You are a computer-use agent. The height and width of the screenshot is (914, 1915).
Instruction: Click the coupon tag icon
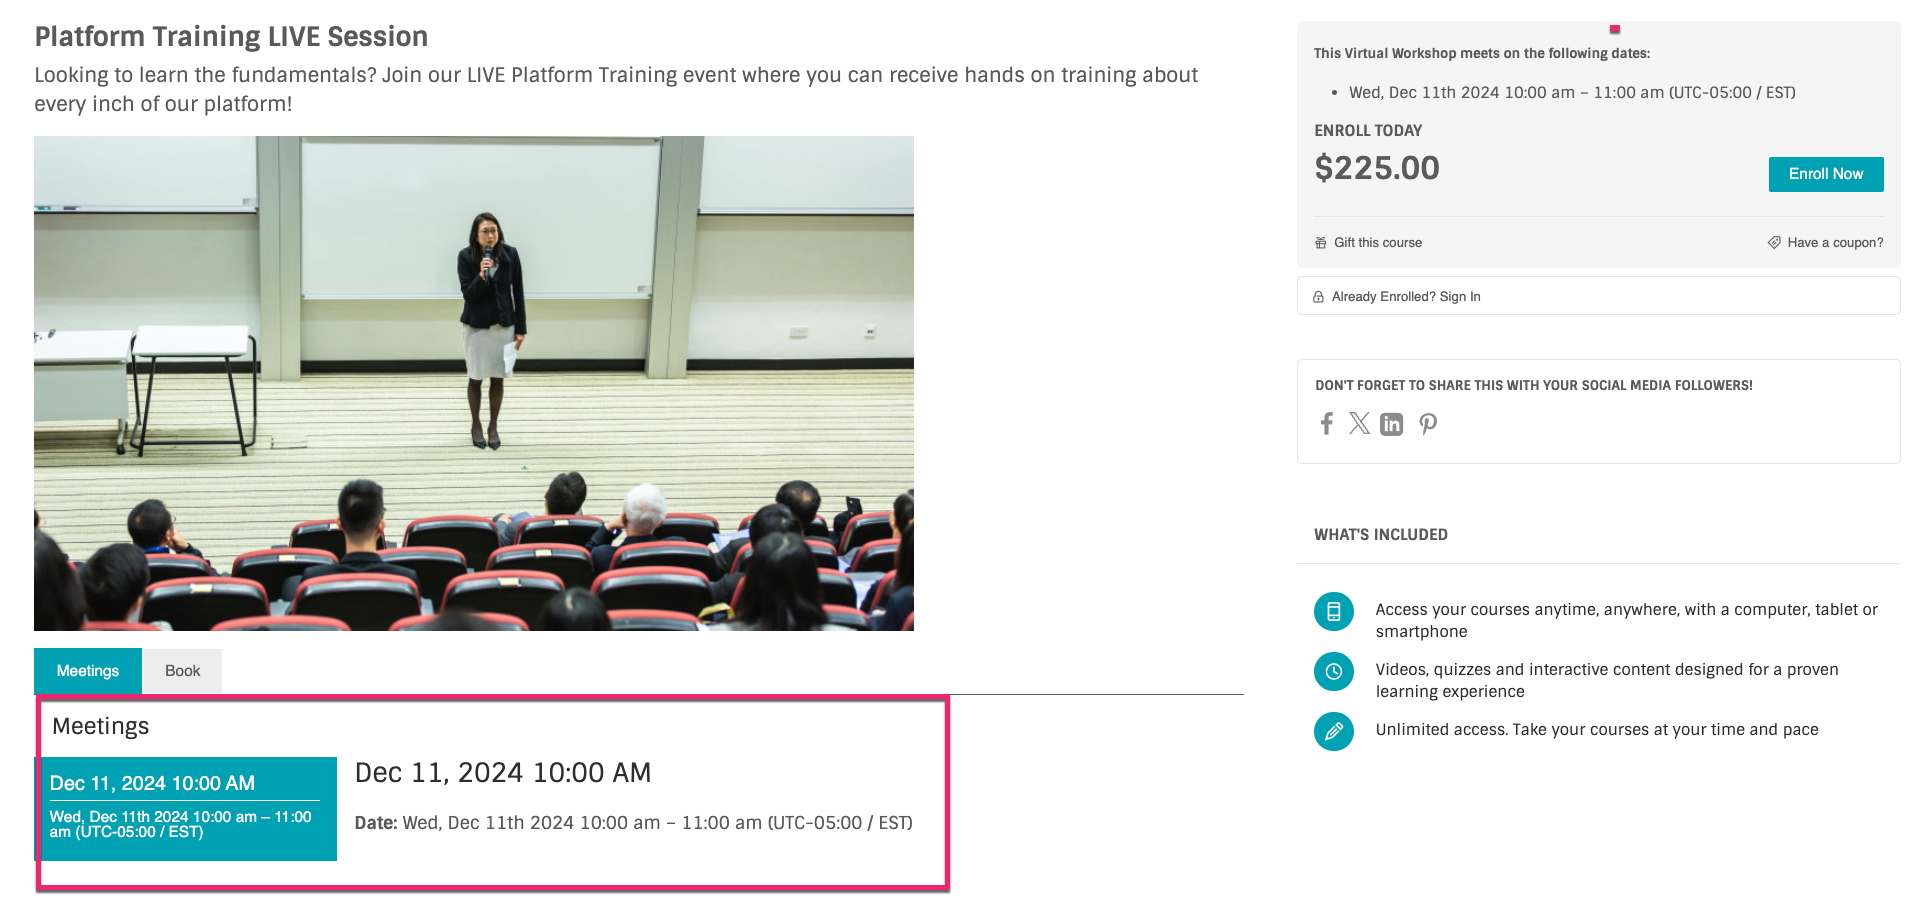point(1774,243)
